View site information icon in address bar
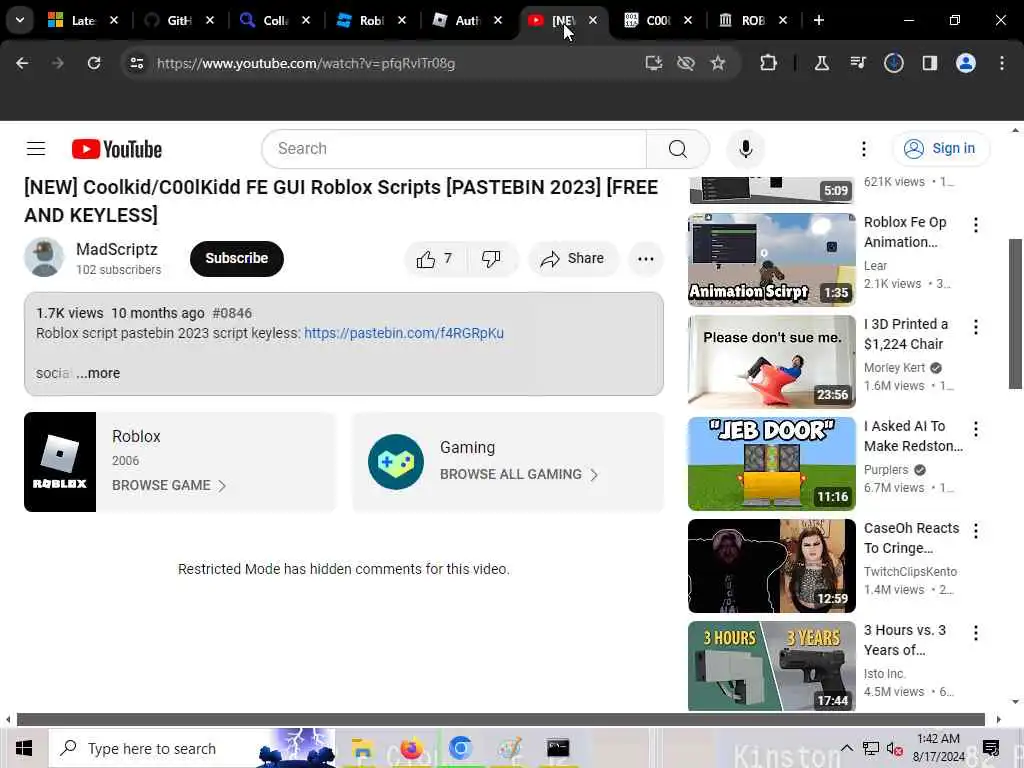1024x768 pixels. coord(136,63)
